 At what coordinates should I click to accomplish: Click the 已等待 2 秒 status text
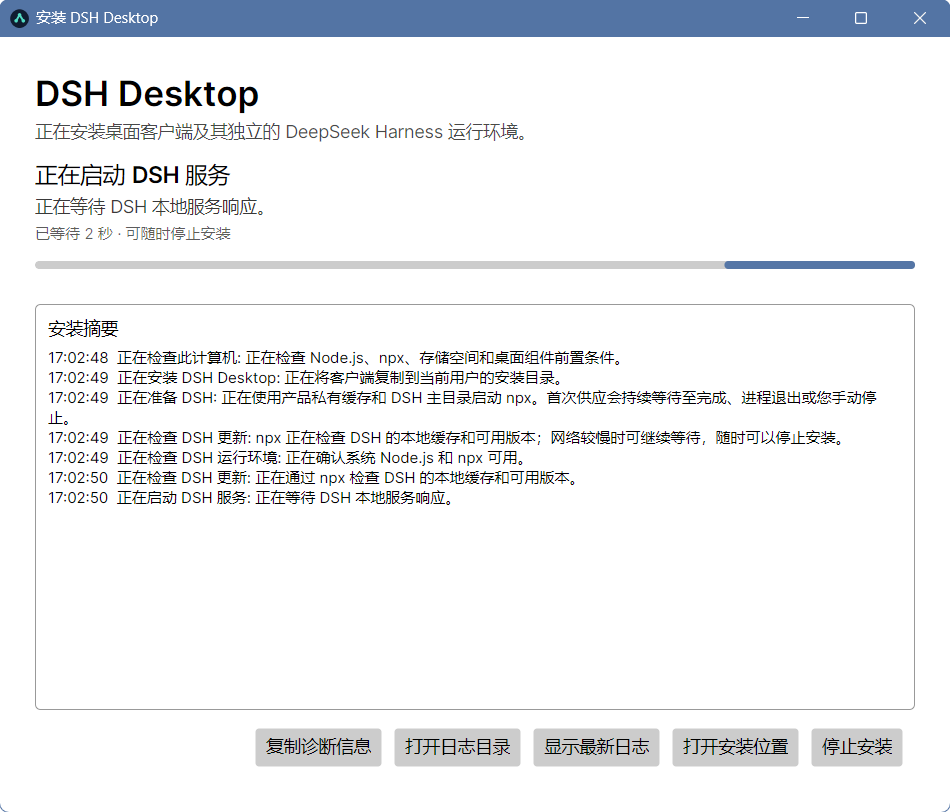[x=133, y=234]
